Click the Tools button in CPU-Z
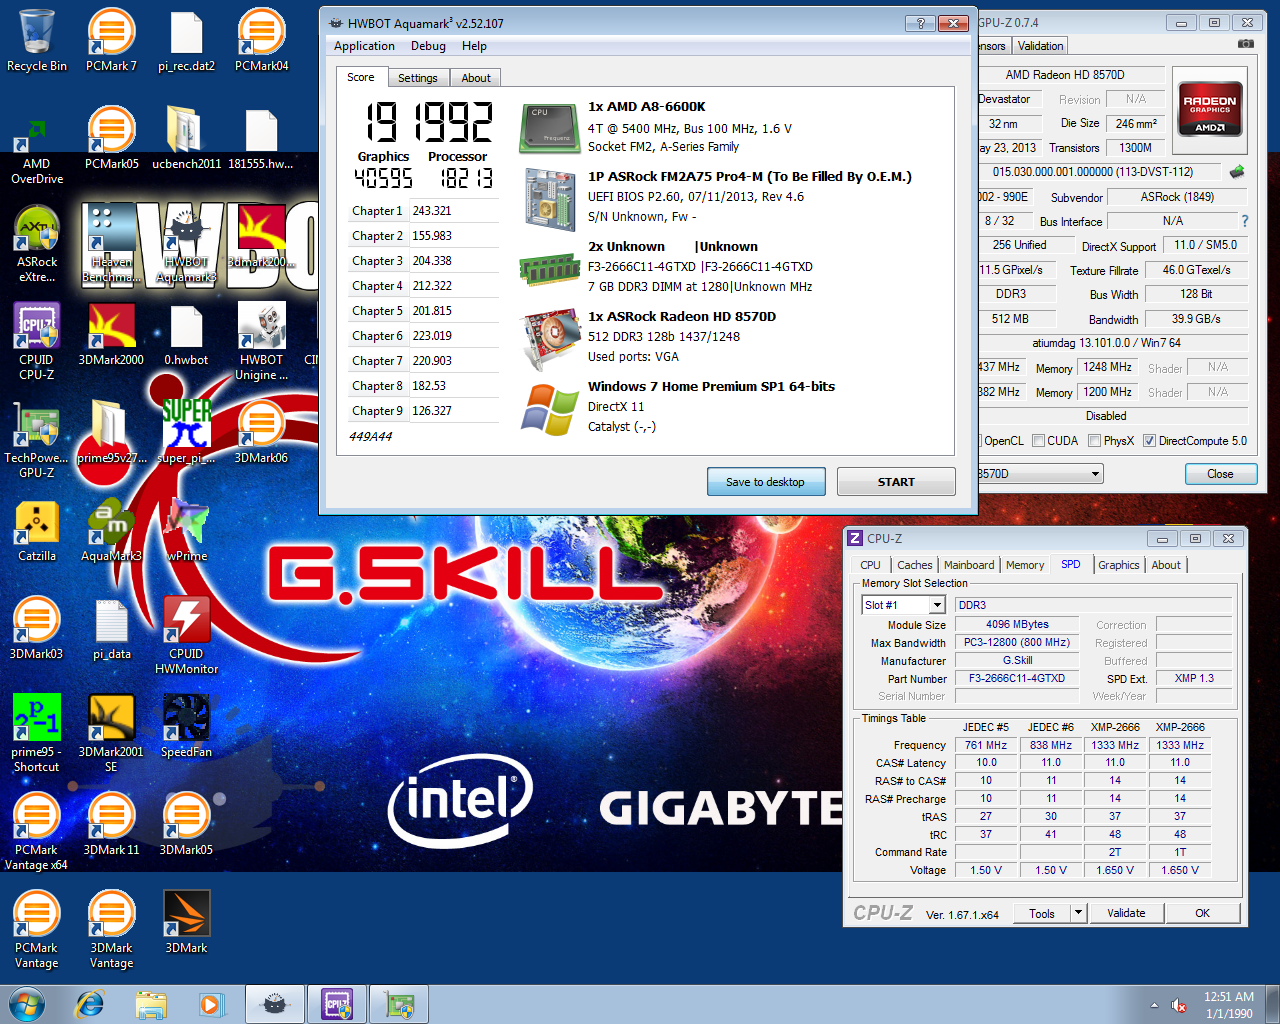1280x1024 pixels. click(1042, 913)
